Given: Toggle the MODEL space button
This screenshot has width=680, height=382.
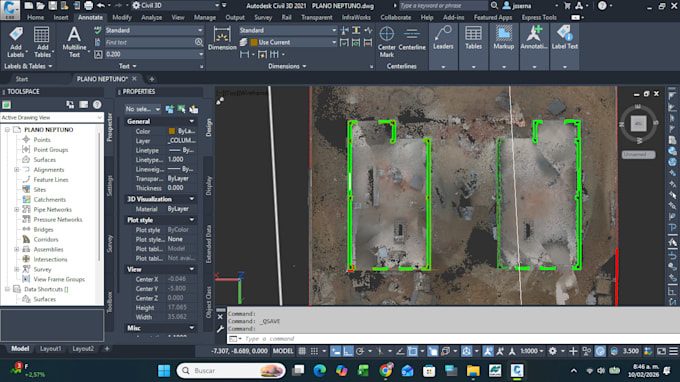Looking at the screenshot, I should [283, 351].
